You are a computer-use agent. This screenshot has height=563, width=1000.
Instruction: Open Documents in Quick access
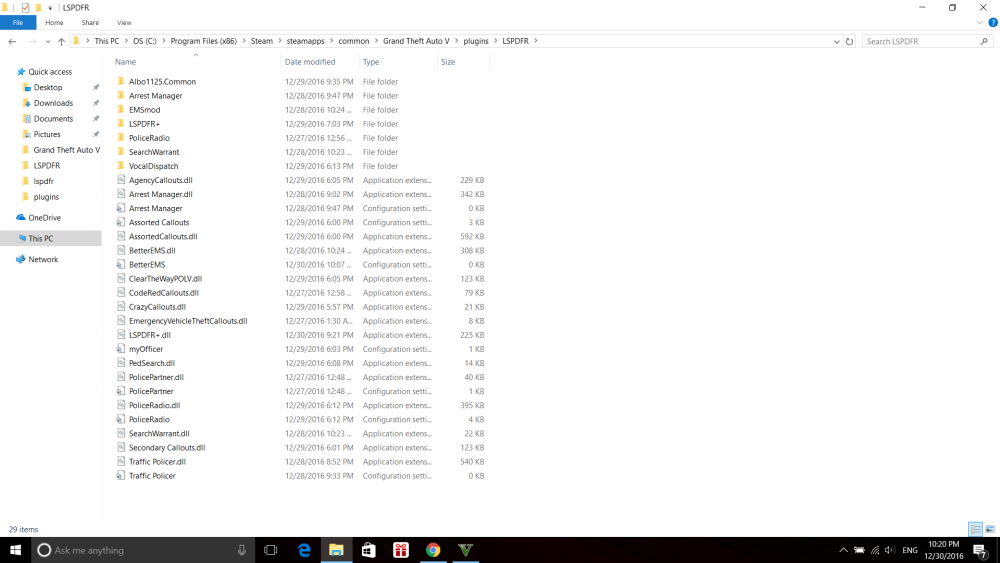click(53, 119)
